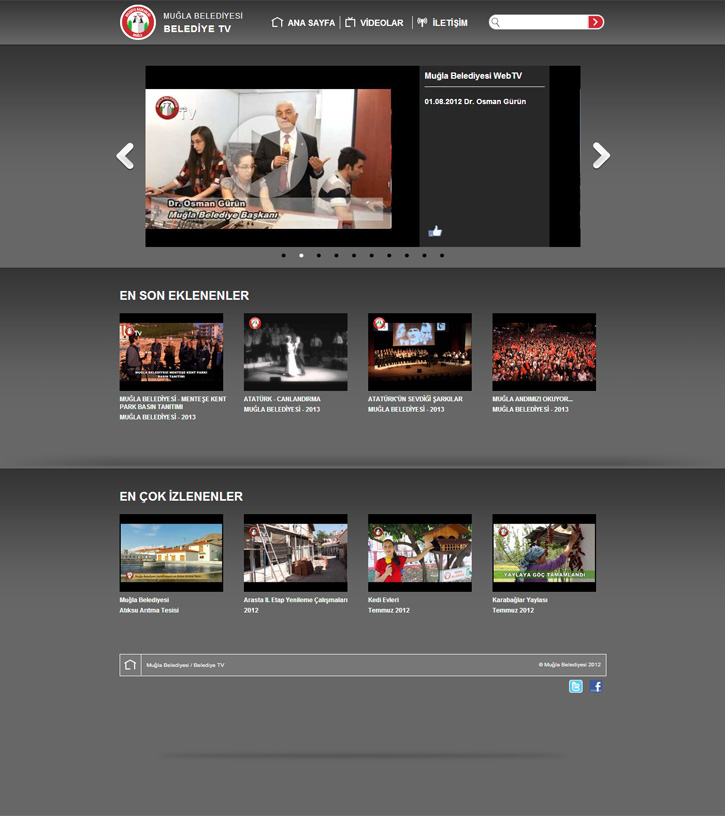Click the red search submit arrow
Viewport: 725px width, 816px height.
[595, 22]
